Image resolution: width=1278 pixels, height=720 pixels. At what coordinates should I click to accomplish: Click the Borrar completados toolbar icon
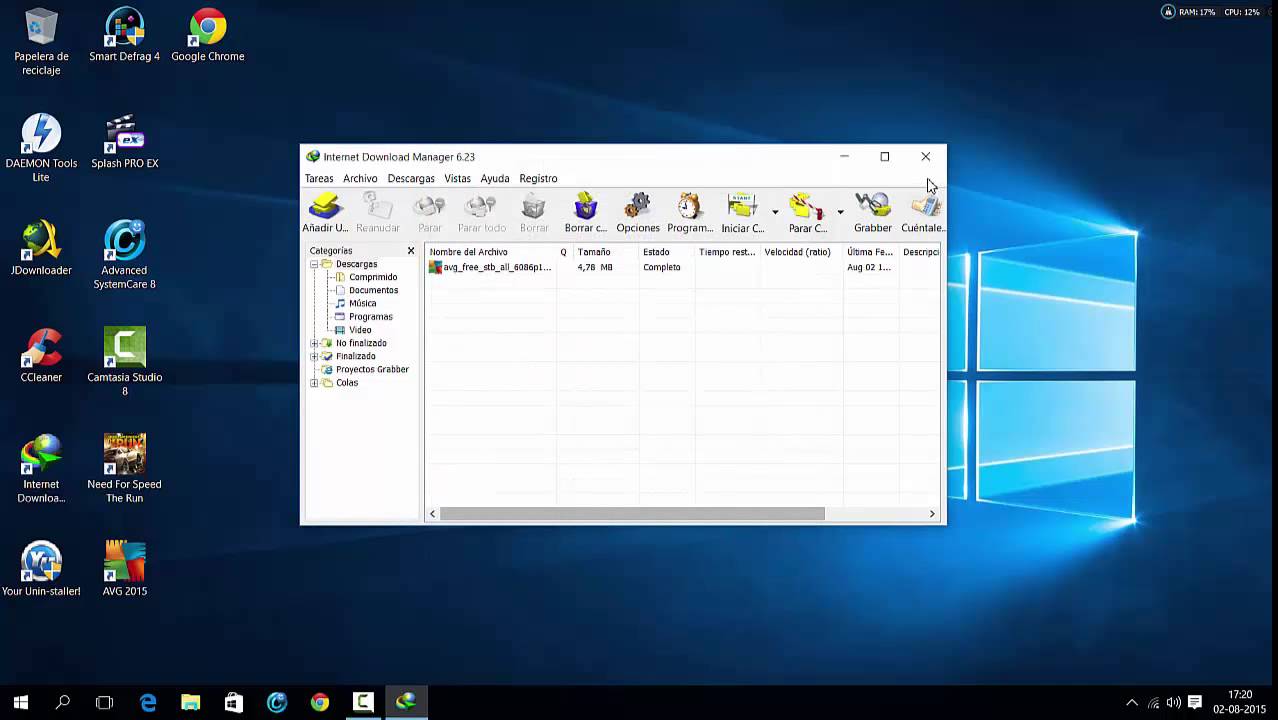585,212
